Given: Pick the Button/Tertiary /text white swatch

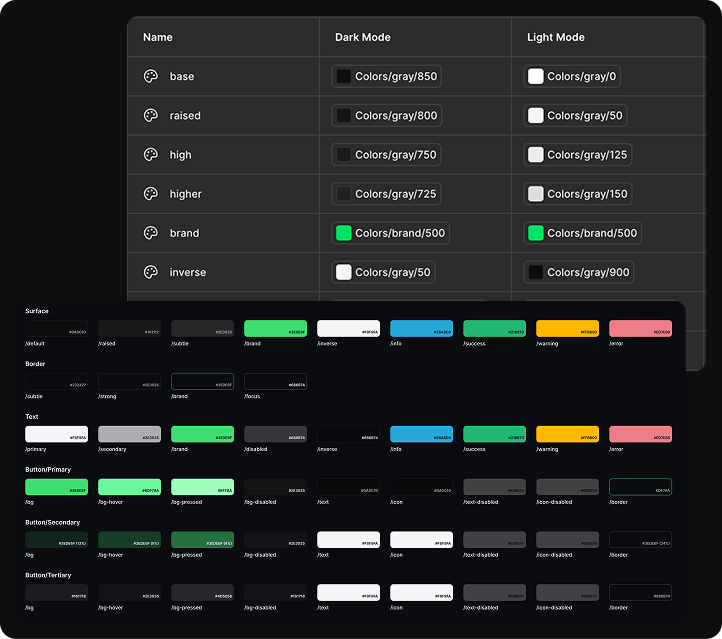Looking at the screenshot, I should point(349,593).
